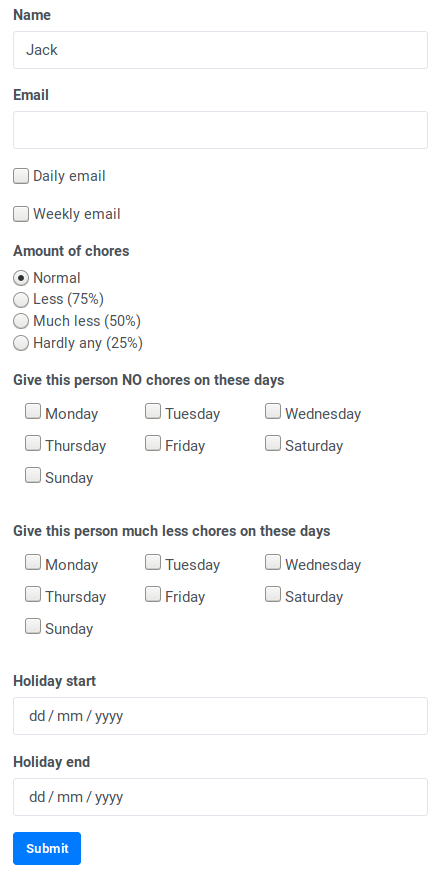Check Wednesday under NO chores days
Viewport: 439px width, 876px height.
[x=273, y=412]
